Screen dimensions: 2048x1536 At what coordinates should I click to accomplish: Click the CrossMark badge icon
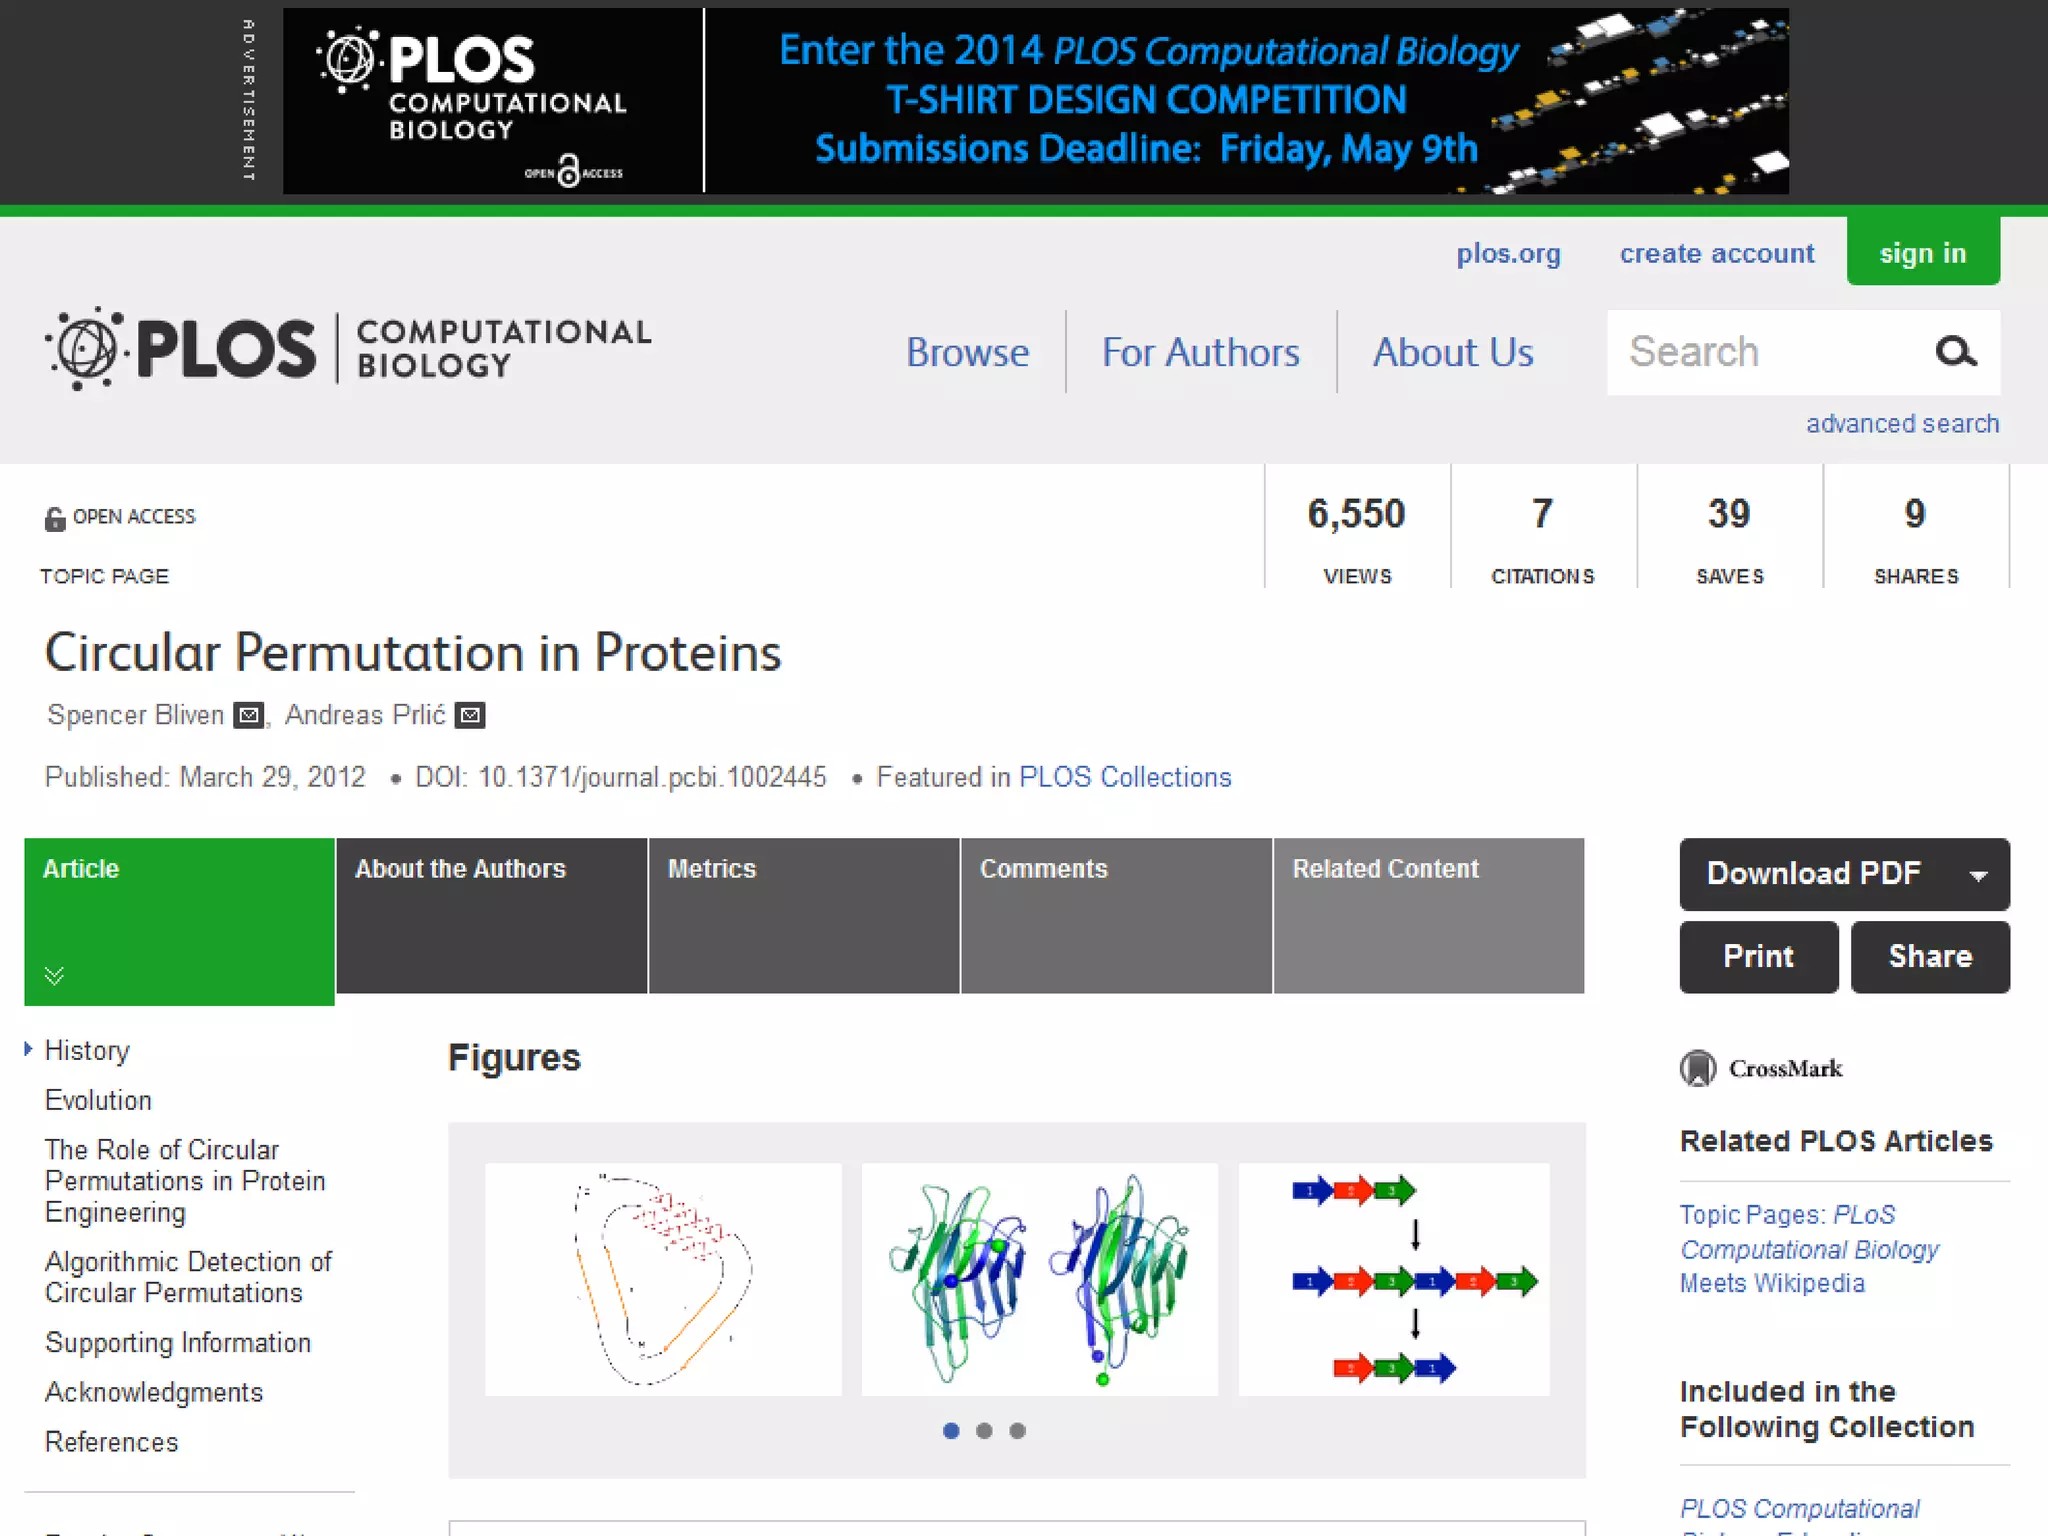[x=1698, y=1068]
